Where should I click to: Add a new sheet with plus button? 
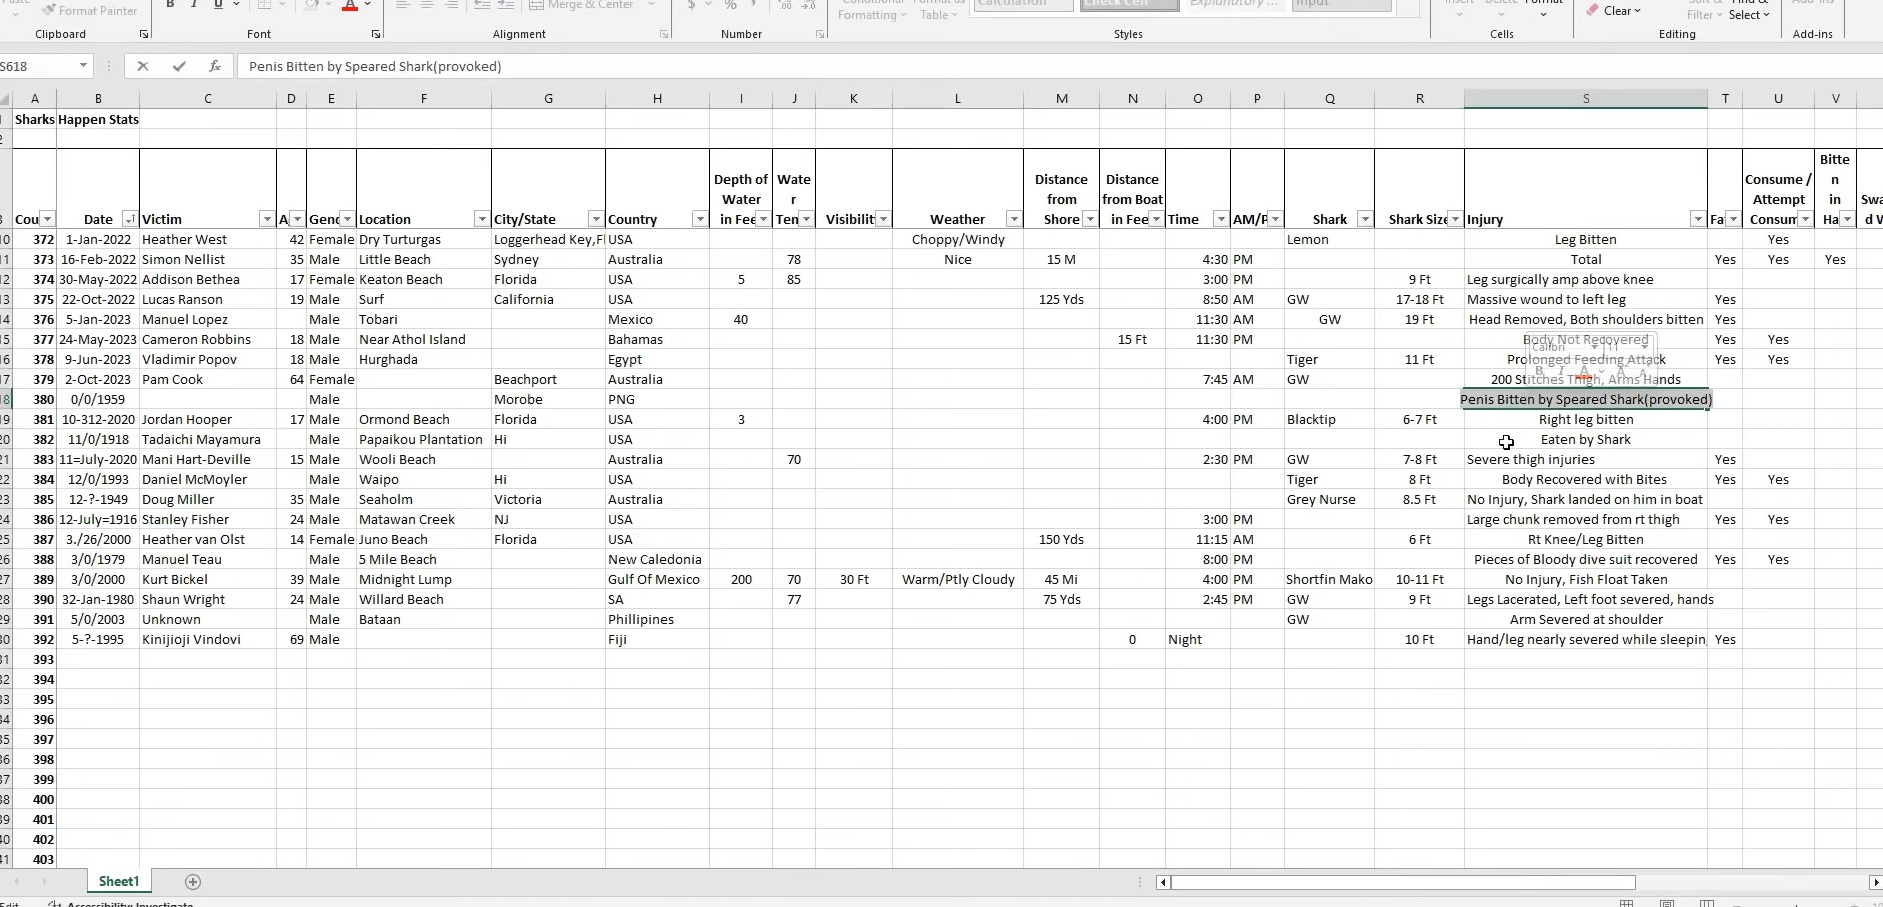[193, 881]
